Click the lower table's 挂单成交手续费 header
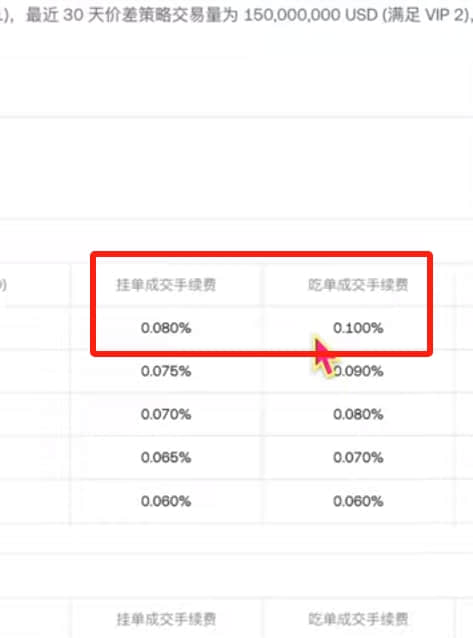 point(166,619)
